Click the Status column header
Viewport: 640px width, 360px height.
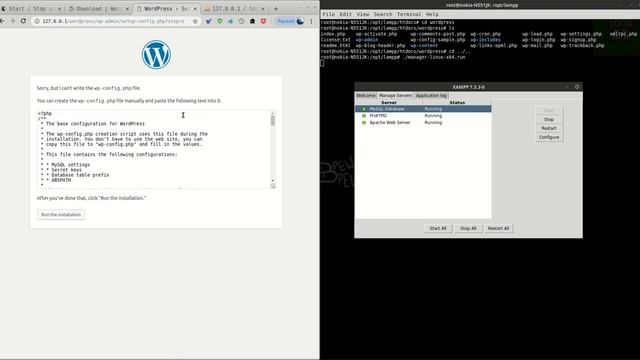click(457, 102)
